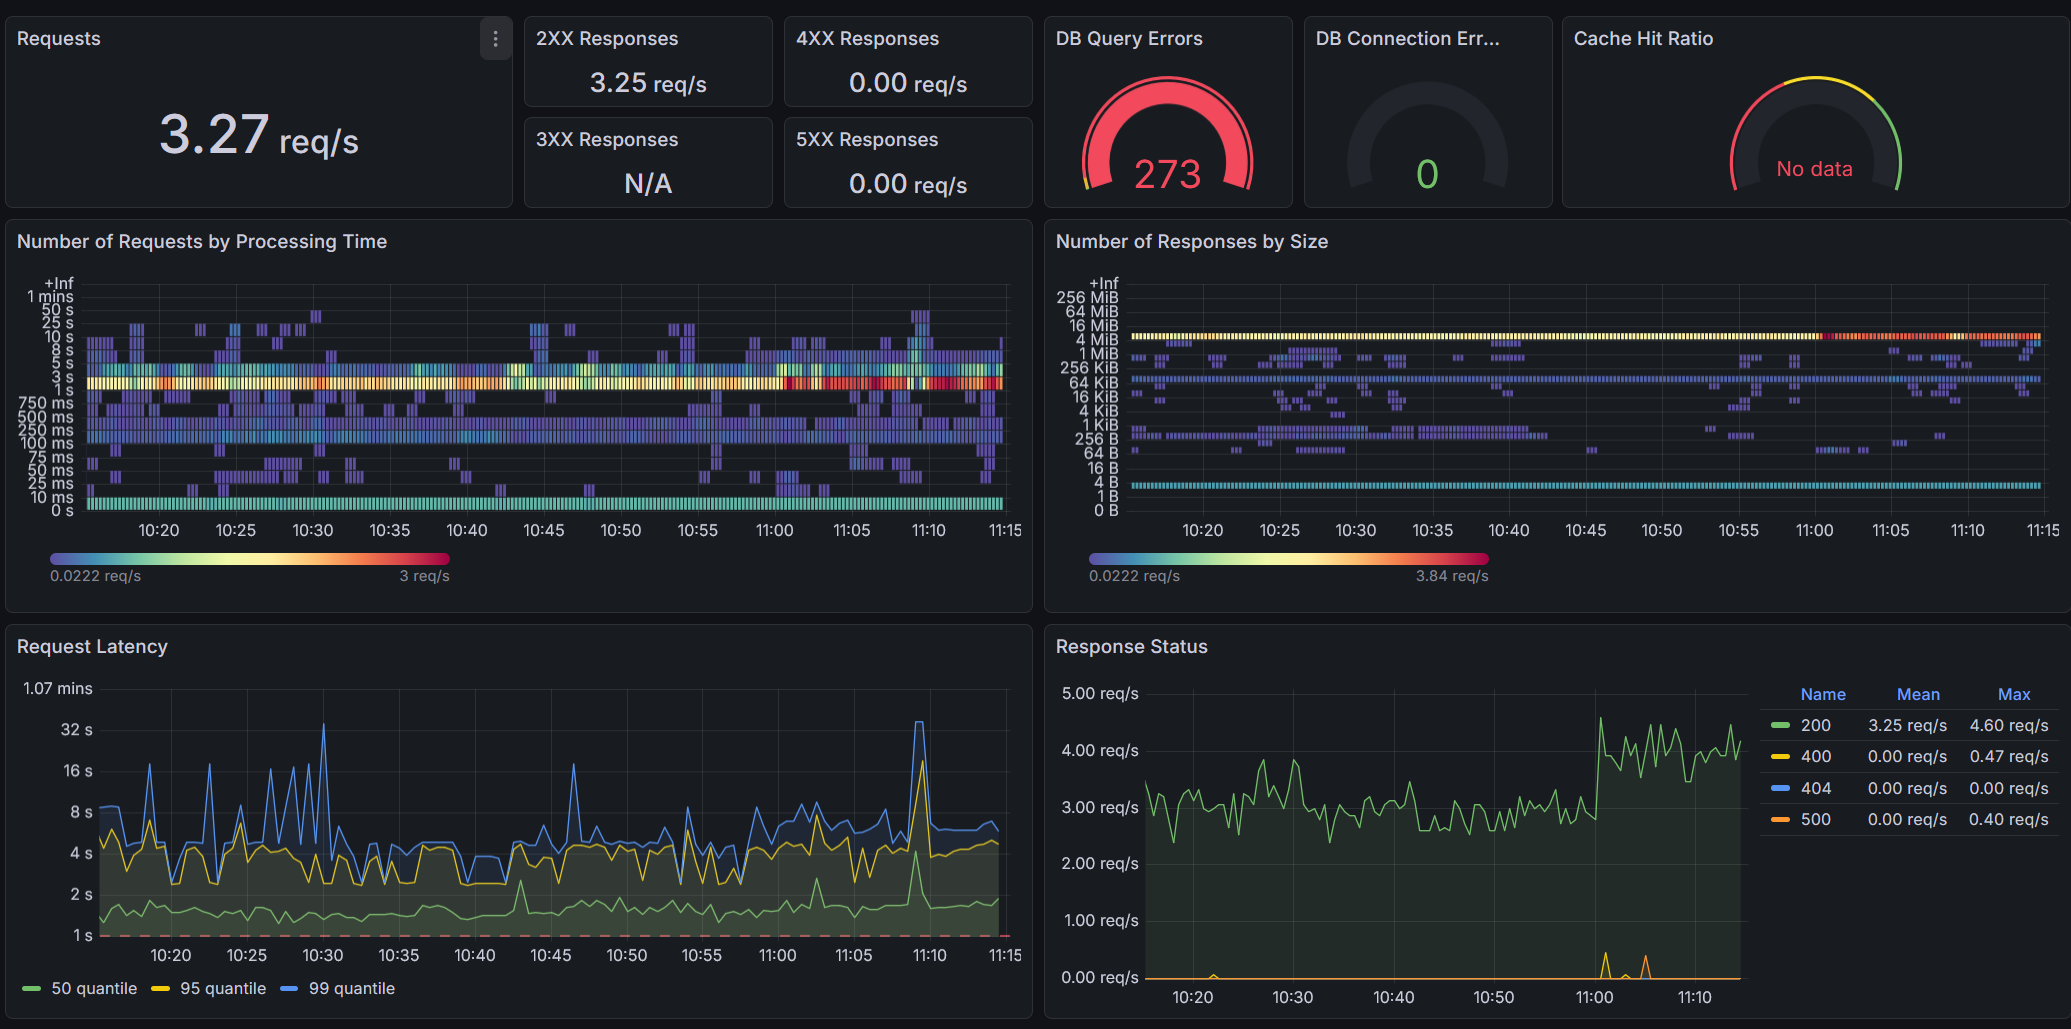Viewport: 2071px width, 1029px height.
Task: Click the Cache Hit Ratio gauge showing No data
Action: 1815,140
